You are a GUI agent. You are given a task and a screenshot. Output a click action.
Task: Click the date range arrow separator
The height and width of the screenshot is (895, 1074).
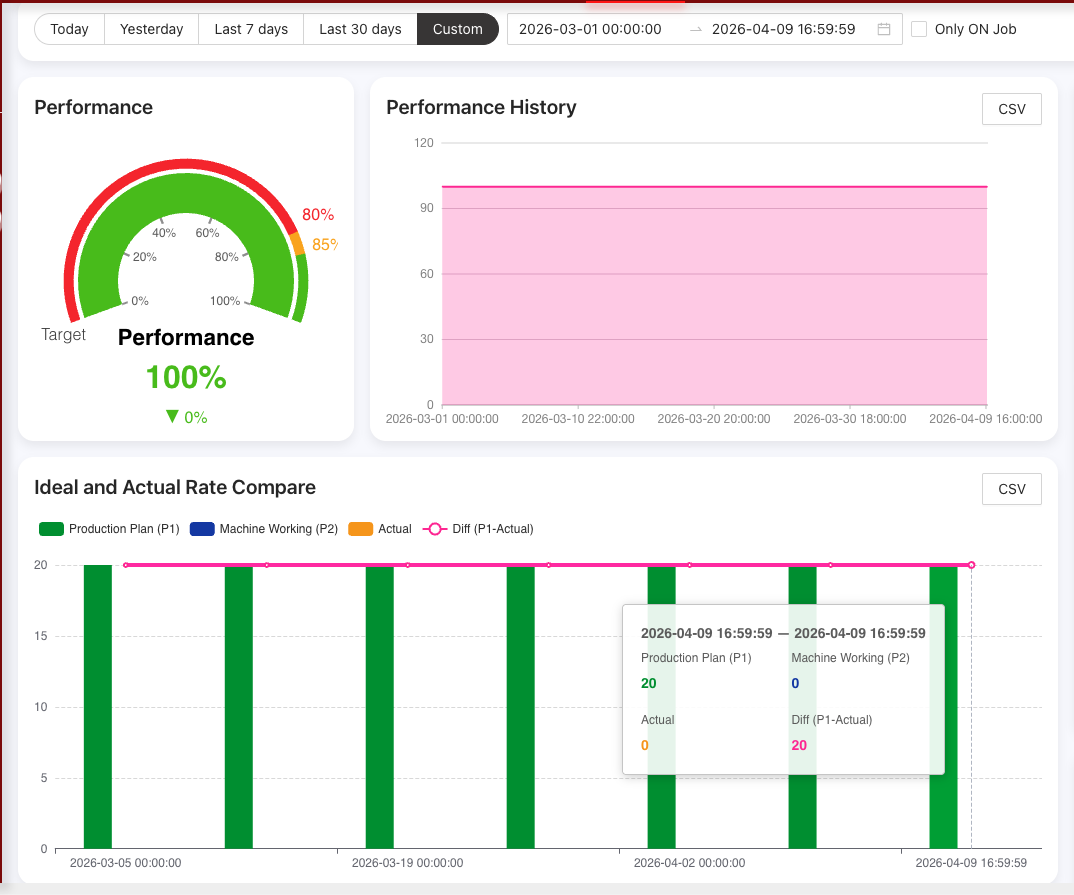coord(695,29)
